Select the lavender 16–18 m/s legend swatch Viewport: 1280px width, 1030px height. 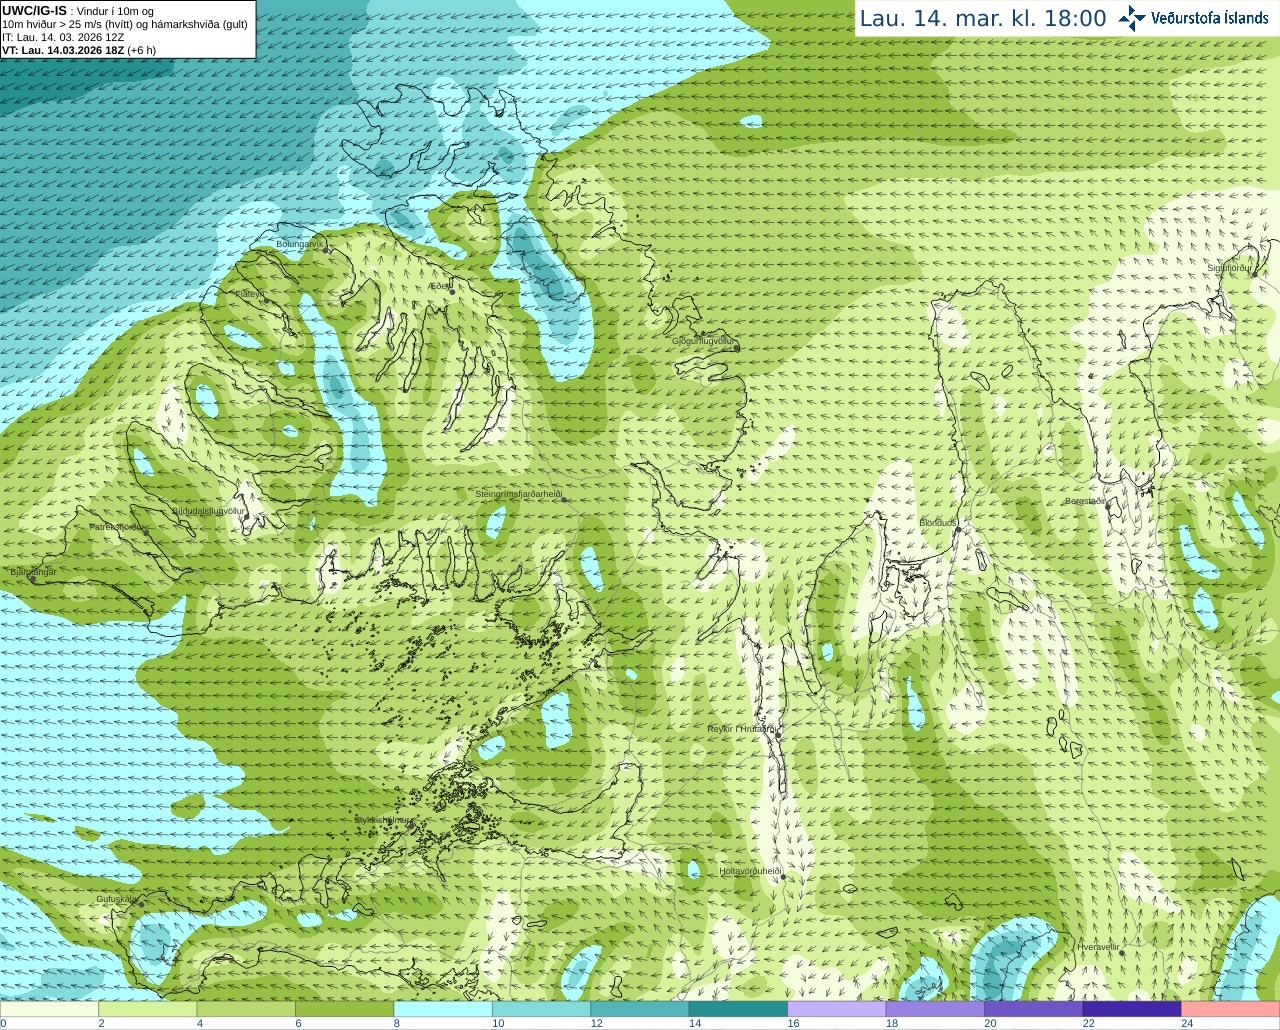[837, 1009]
